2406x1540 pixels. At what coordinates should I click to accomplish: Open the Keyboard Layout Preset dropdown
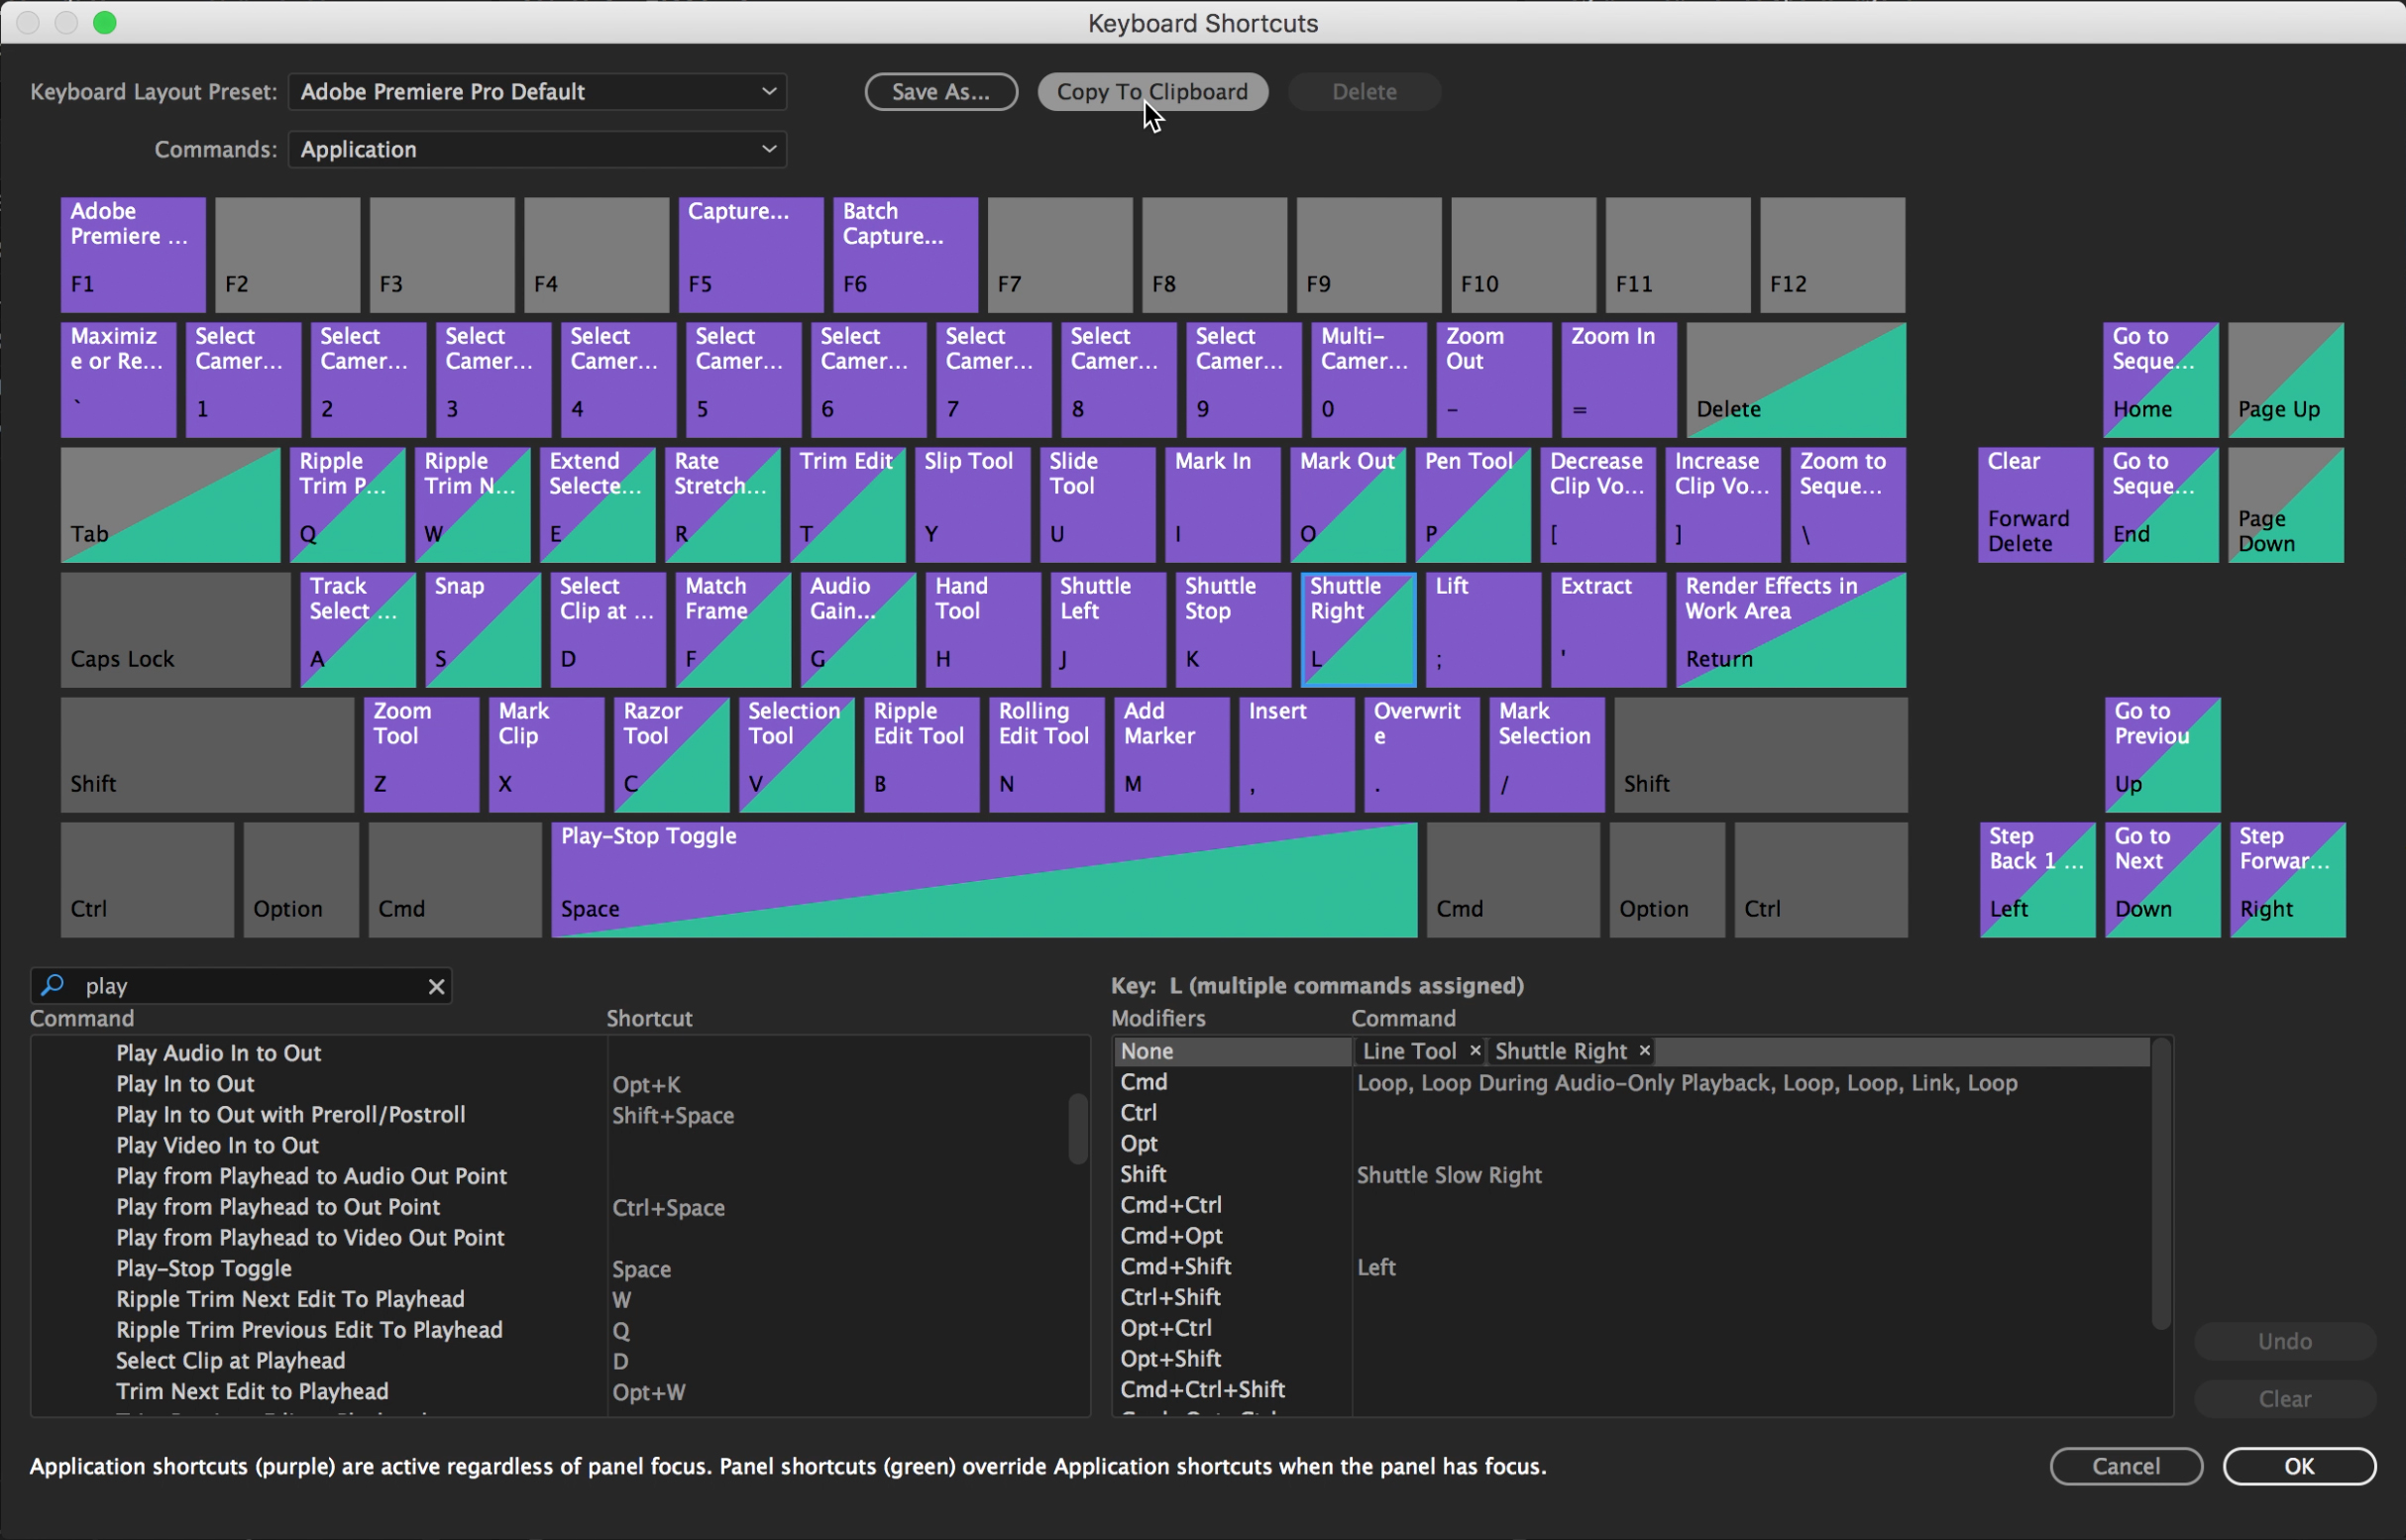[535, 91]
